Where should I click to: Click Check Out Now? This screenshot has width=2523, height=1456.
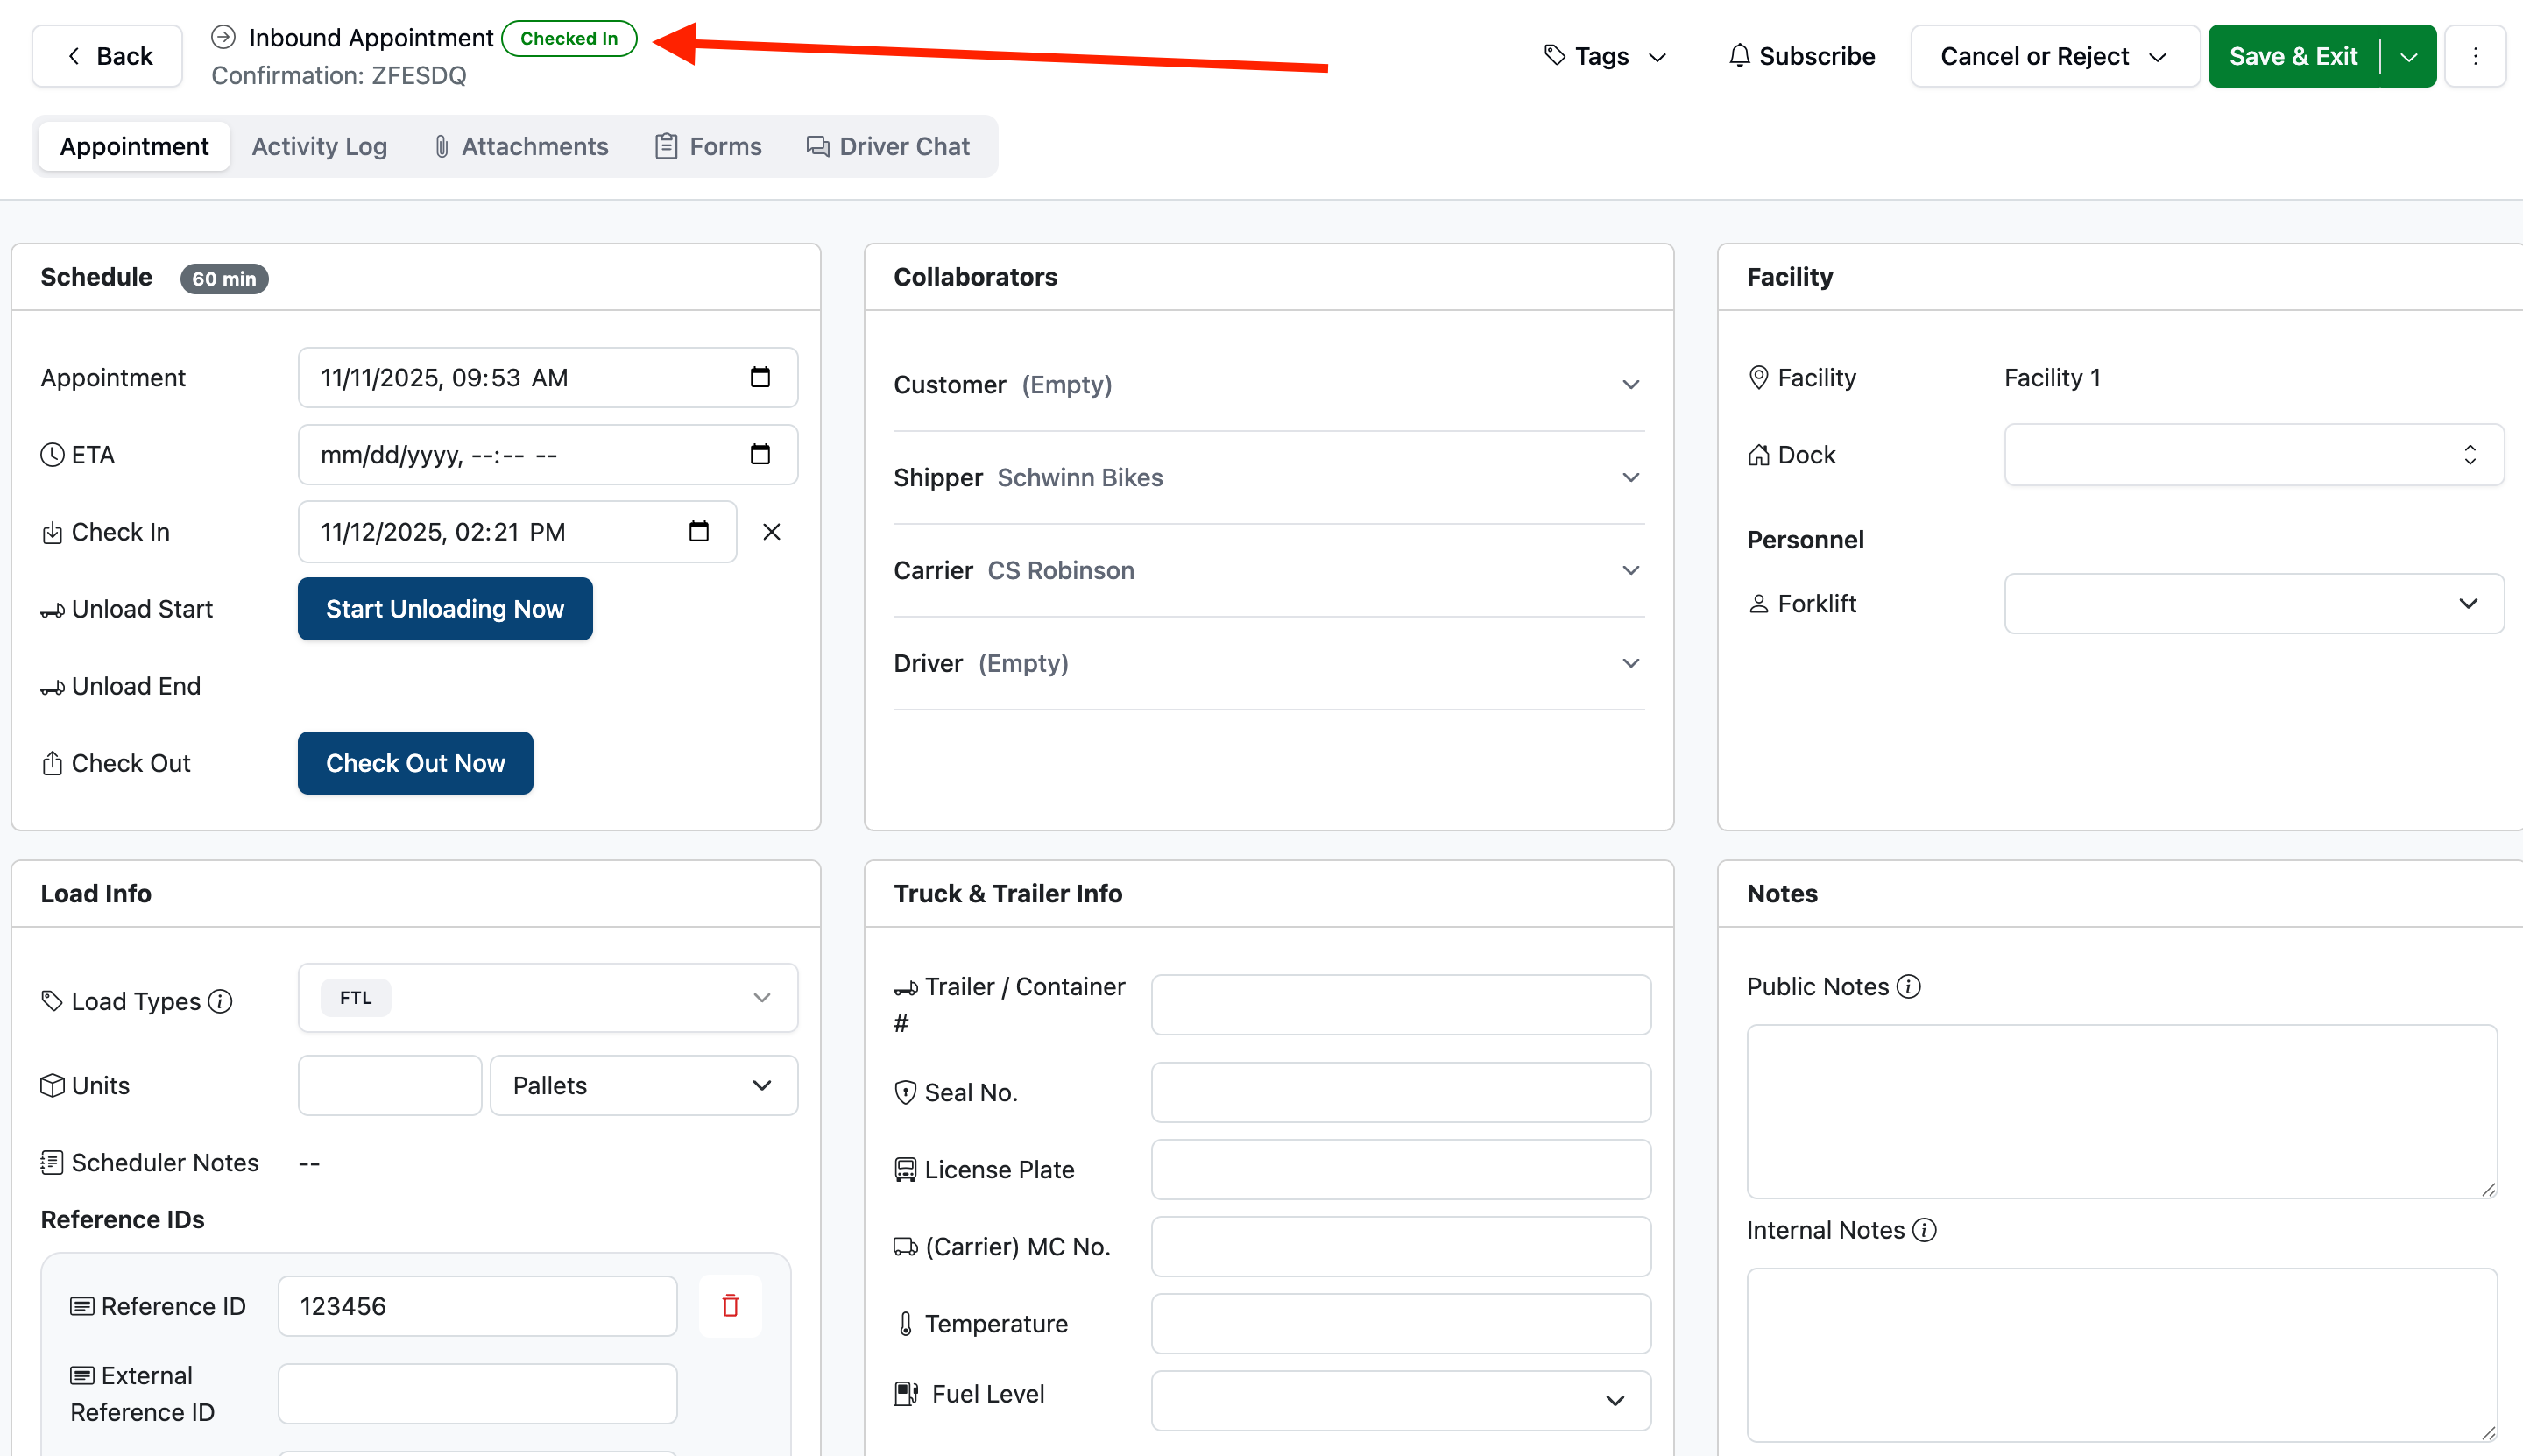pos(415,763)
